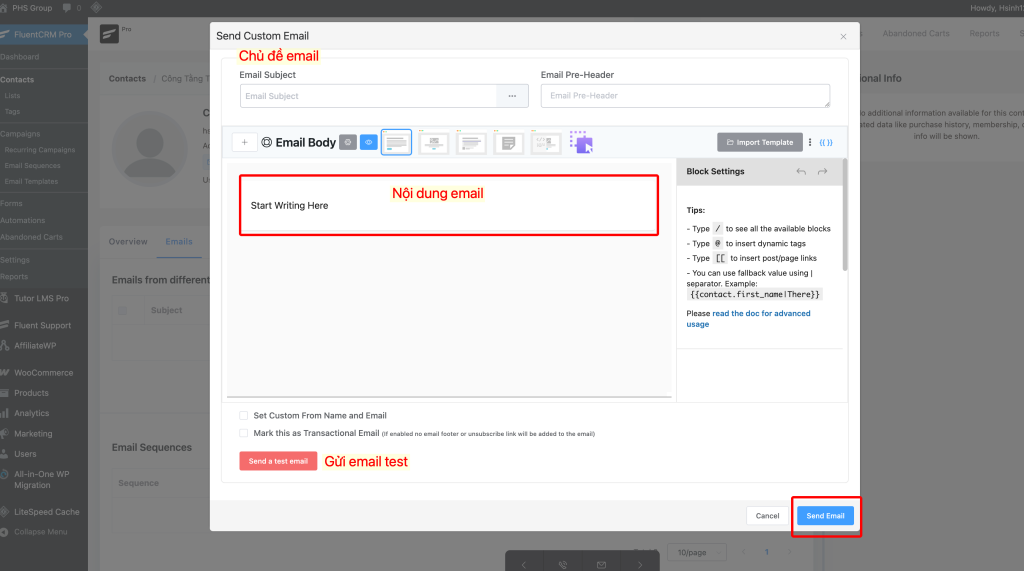Open the three-dot more options menu

point(810,143)
